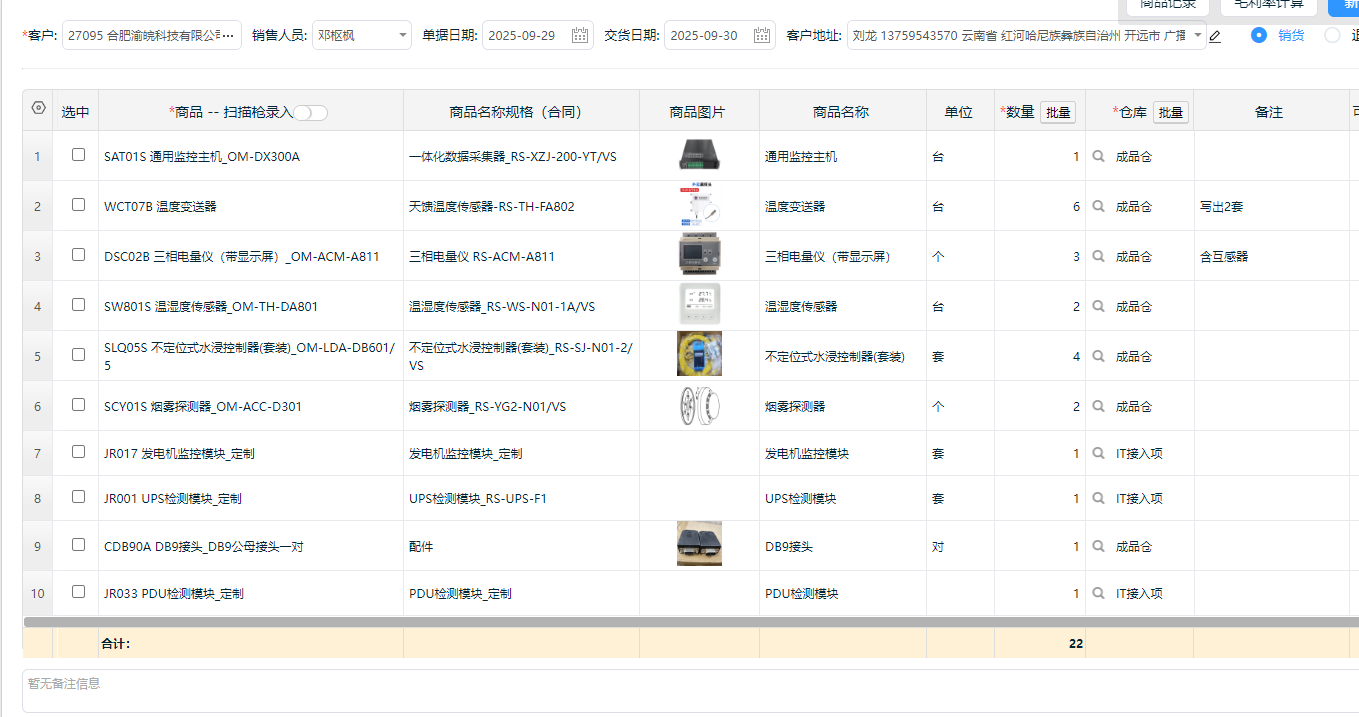Toggle the 扫描枪录入 switch
This screenshot has height=717, width=1359.
point(310,113)
